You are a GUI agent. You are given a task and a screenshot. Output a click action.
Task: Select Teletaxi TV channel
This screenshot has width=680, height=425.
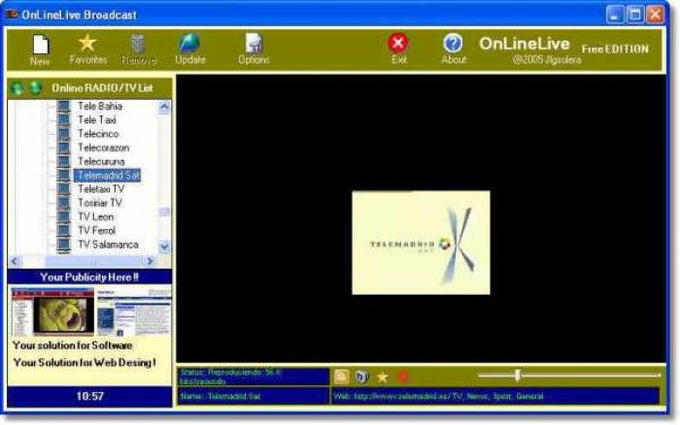101,189
